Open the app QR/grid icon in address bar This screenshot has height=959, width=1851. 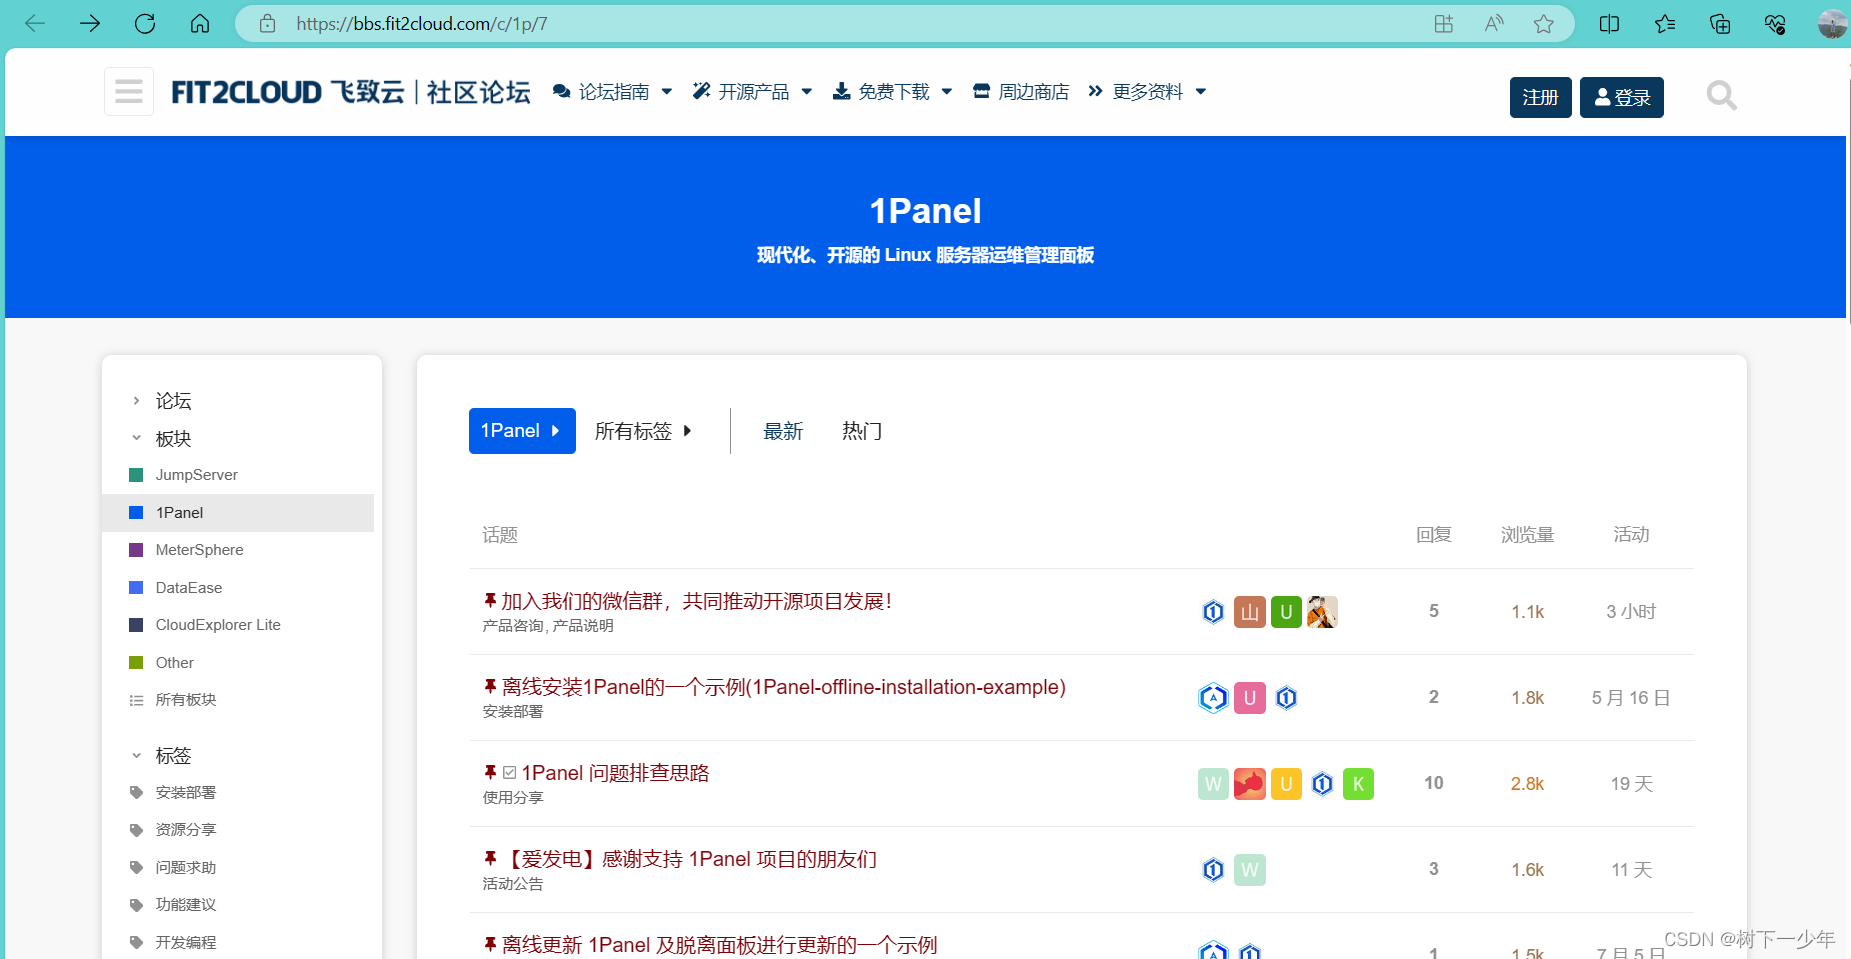click(x=1443, y=24)
